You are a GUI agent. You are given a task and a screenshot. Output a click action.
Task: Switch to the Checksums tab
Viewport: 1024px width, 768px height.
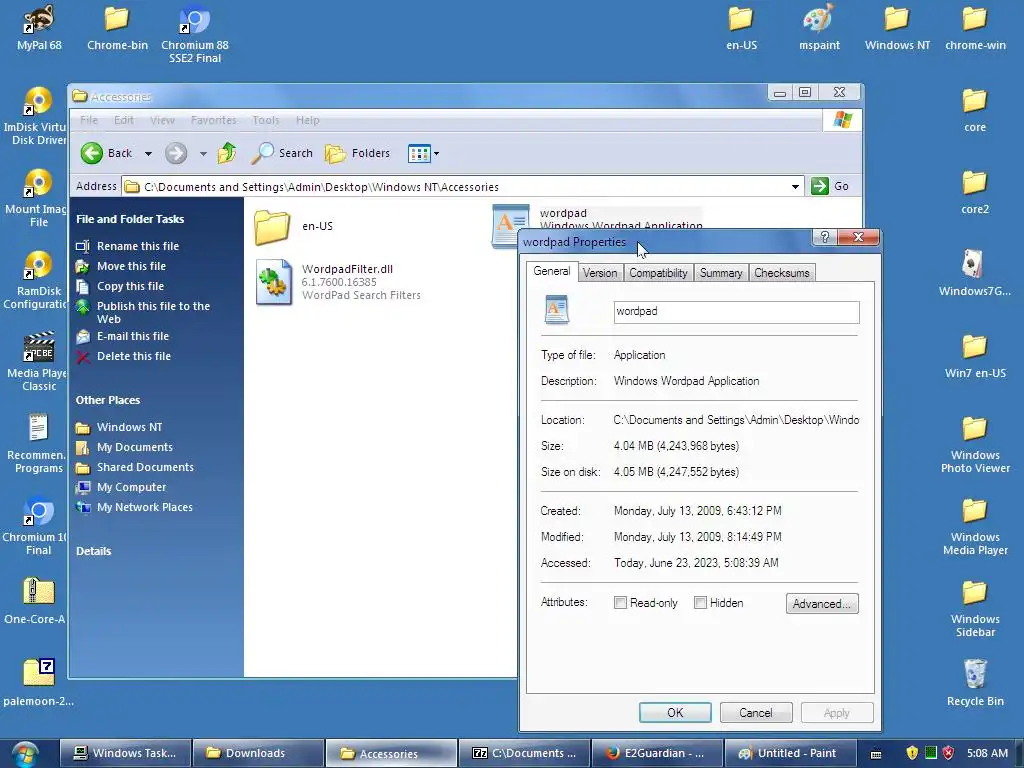pos(781,273)
